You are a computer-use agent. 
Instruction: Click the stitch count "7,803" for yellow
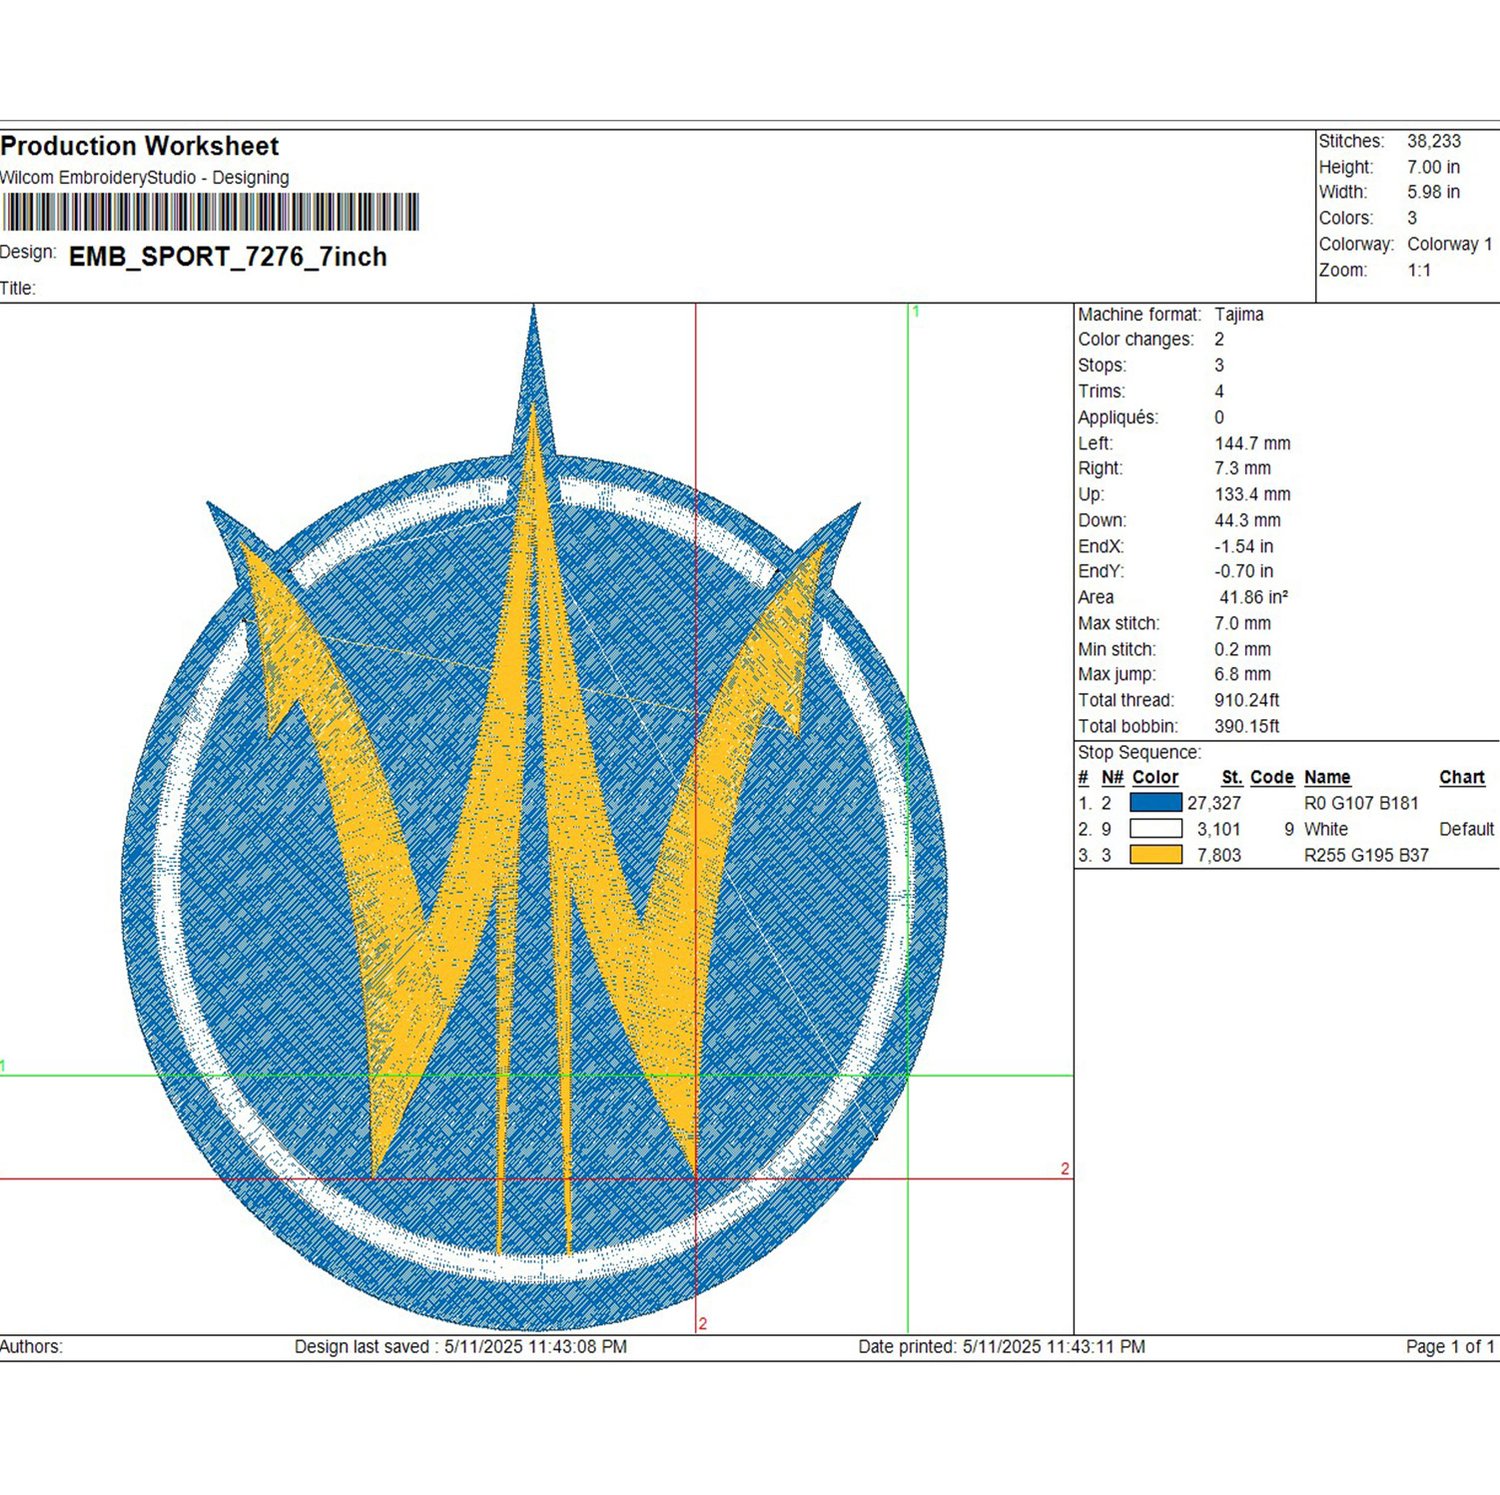click(x=1219, y=855)
